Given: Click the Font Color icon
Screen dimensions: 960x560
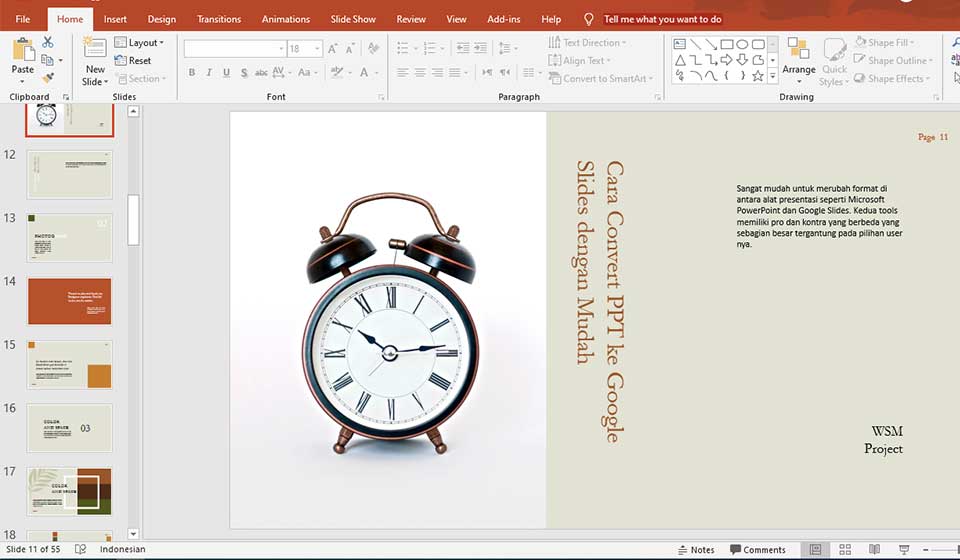Looking at the screenshot, I should 364,72.
